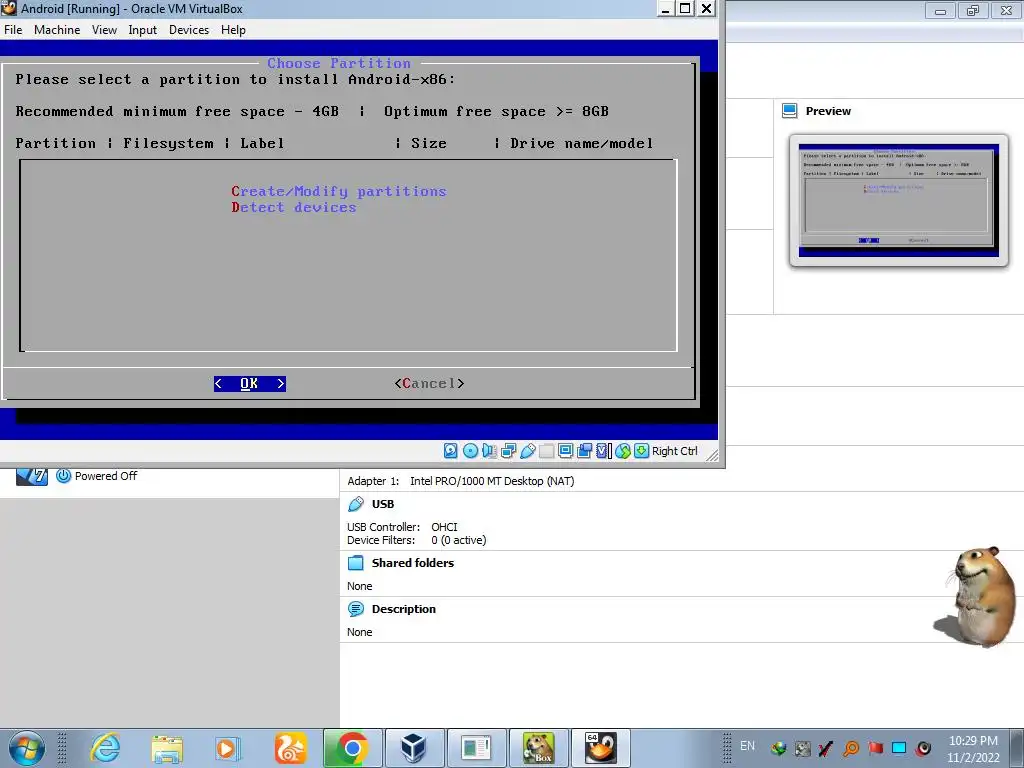Click Device Filters 0 (0 active) text

click(417, 540)
